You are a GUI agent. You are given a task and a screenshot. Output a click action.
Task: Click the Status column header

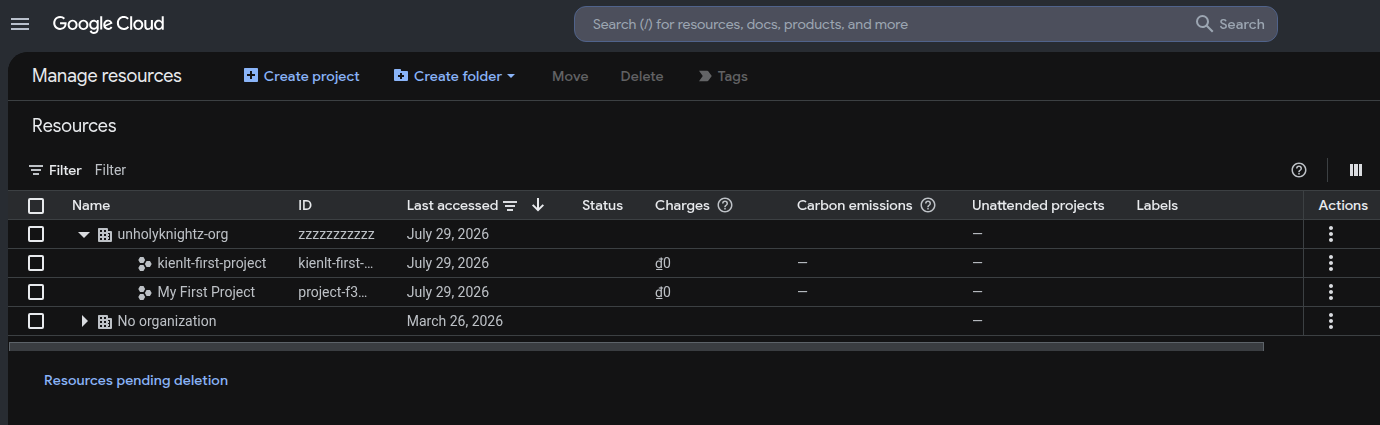(602, 205)
